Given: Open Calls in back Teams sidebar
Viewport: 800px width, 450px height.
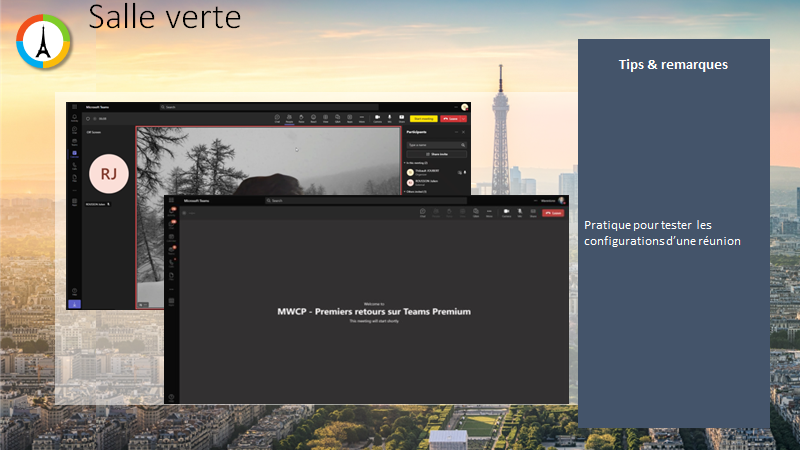Looking at the screenshot, I should [x=74, y=166].
